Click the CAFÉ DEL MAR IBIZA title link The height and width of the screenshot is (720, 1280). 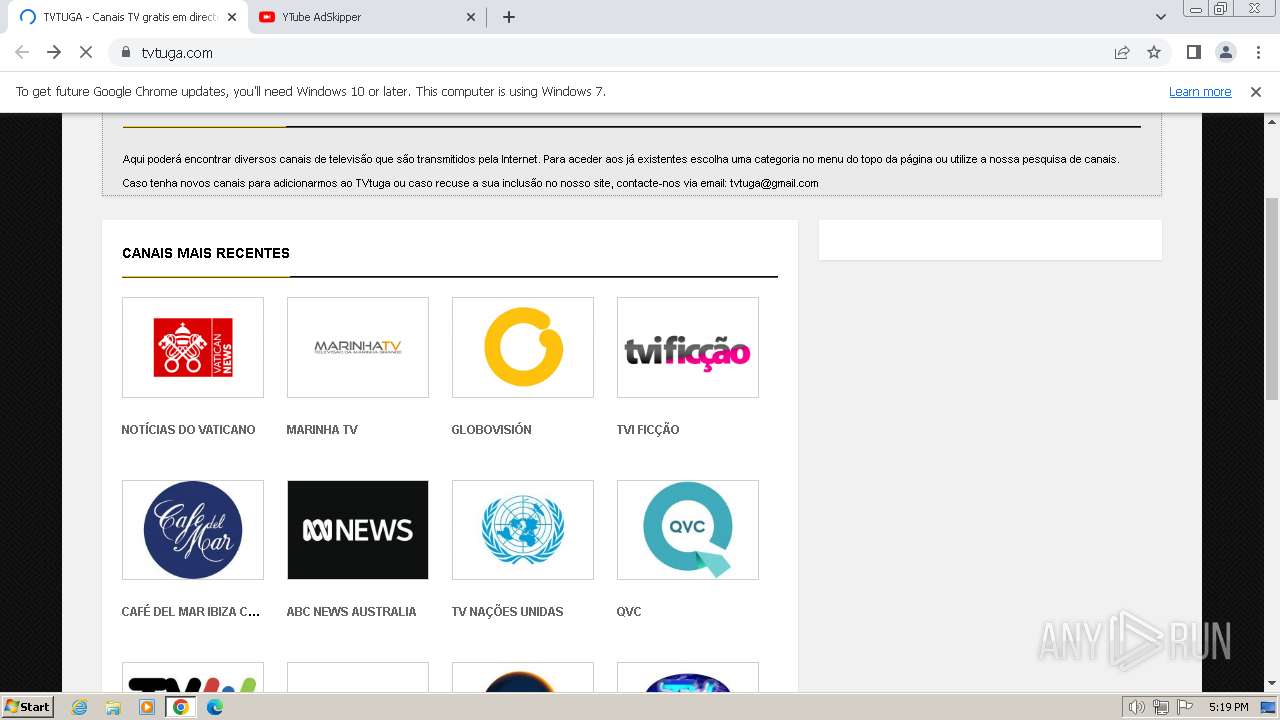(x=190, y=612)
